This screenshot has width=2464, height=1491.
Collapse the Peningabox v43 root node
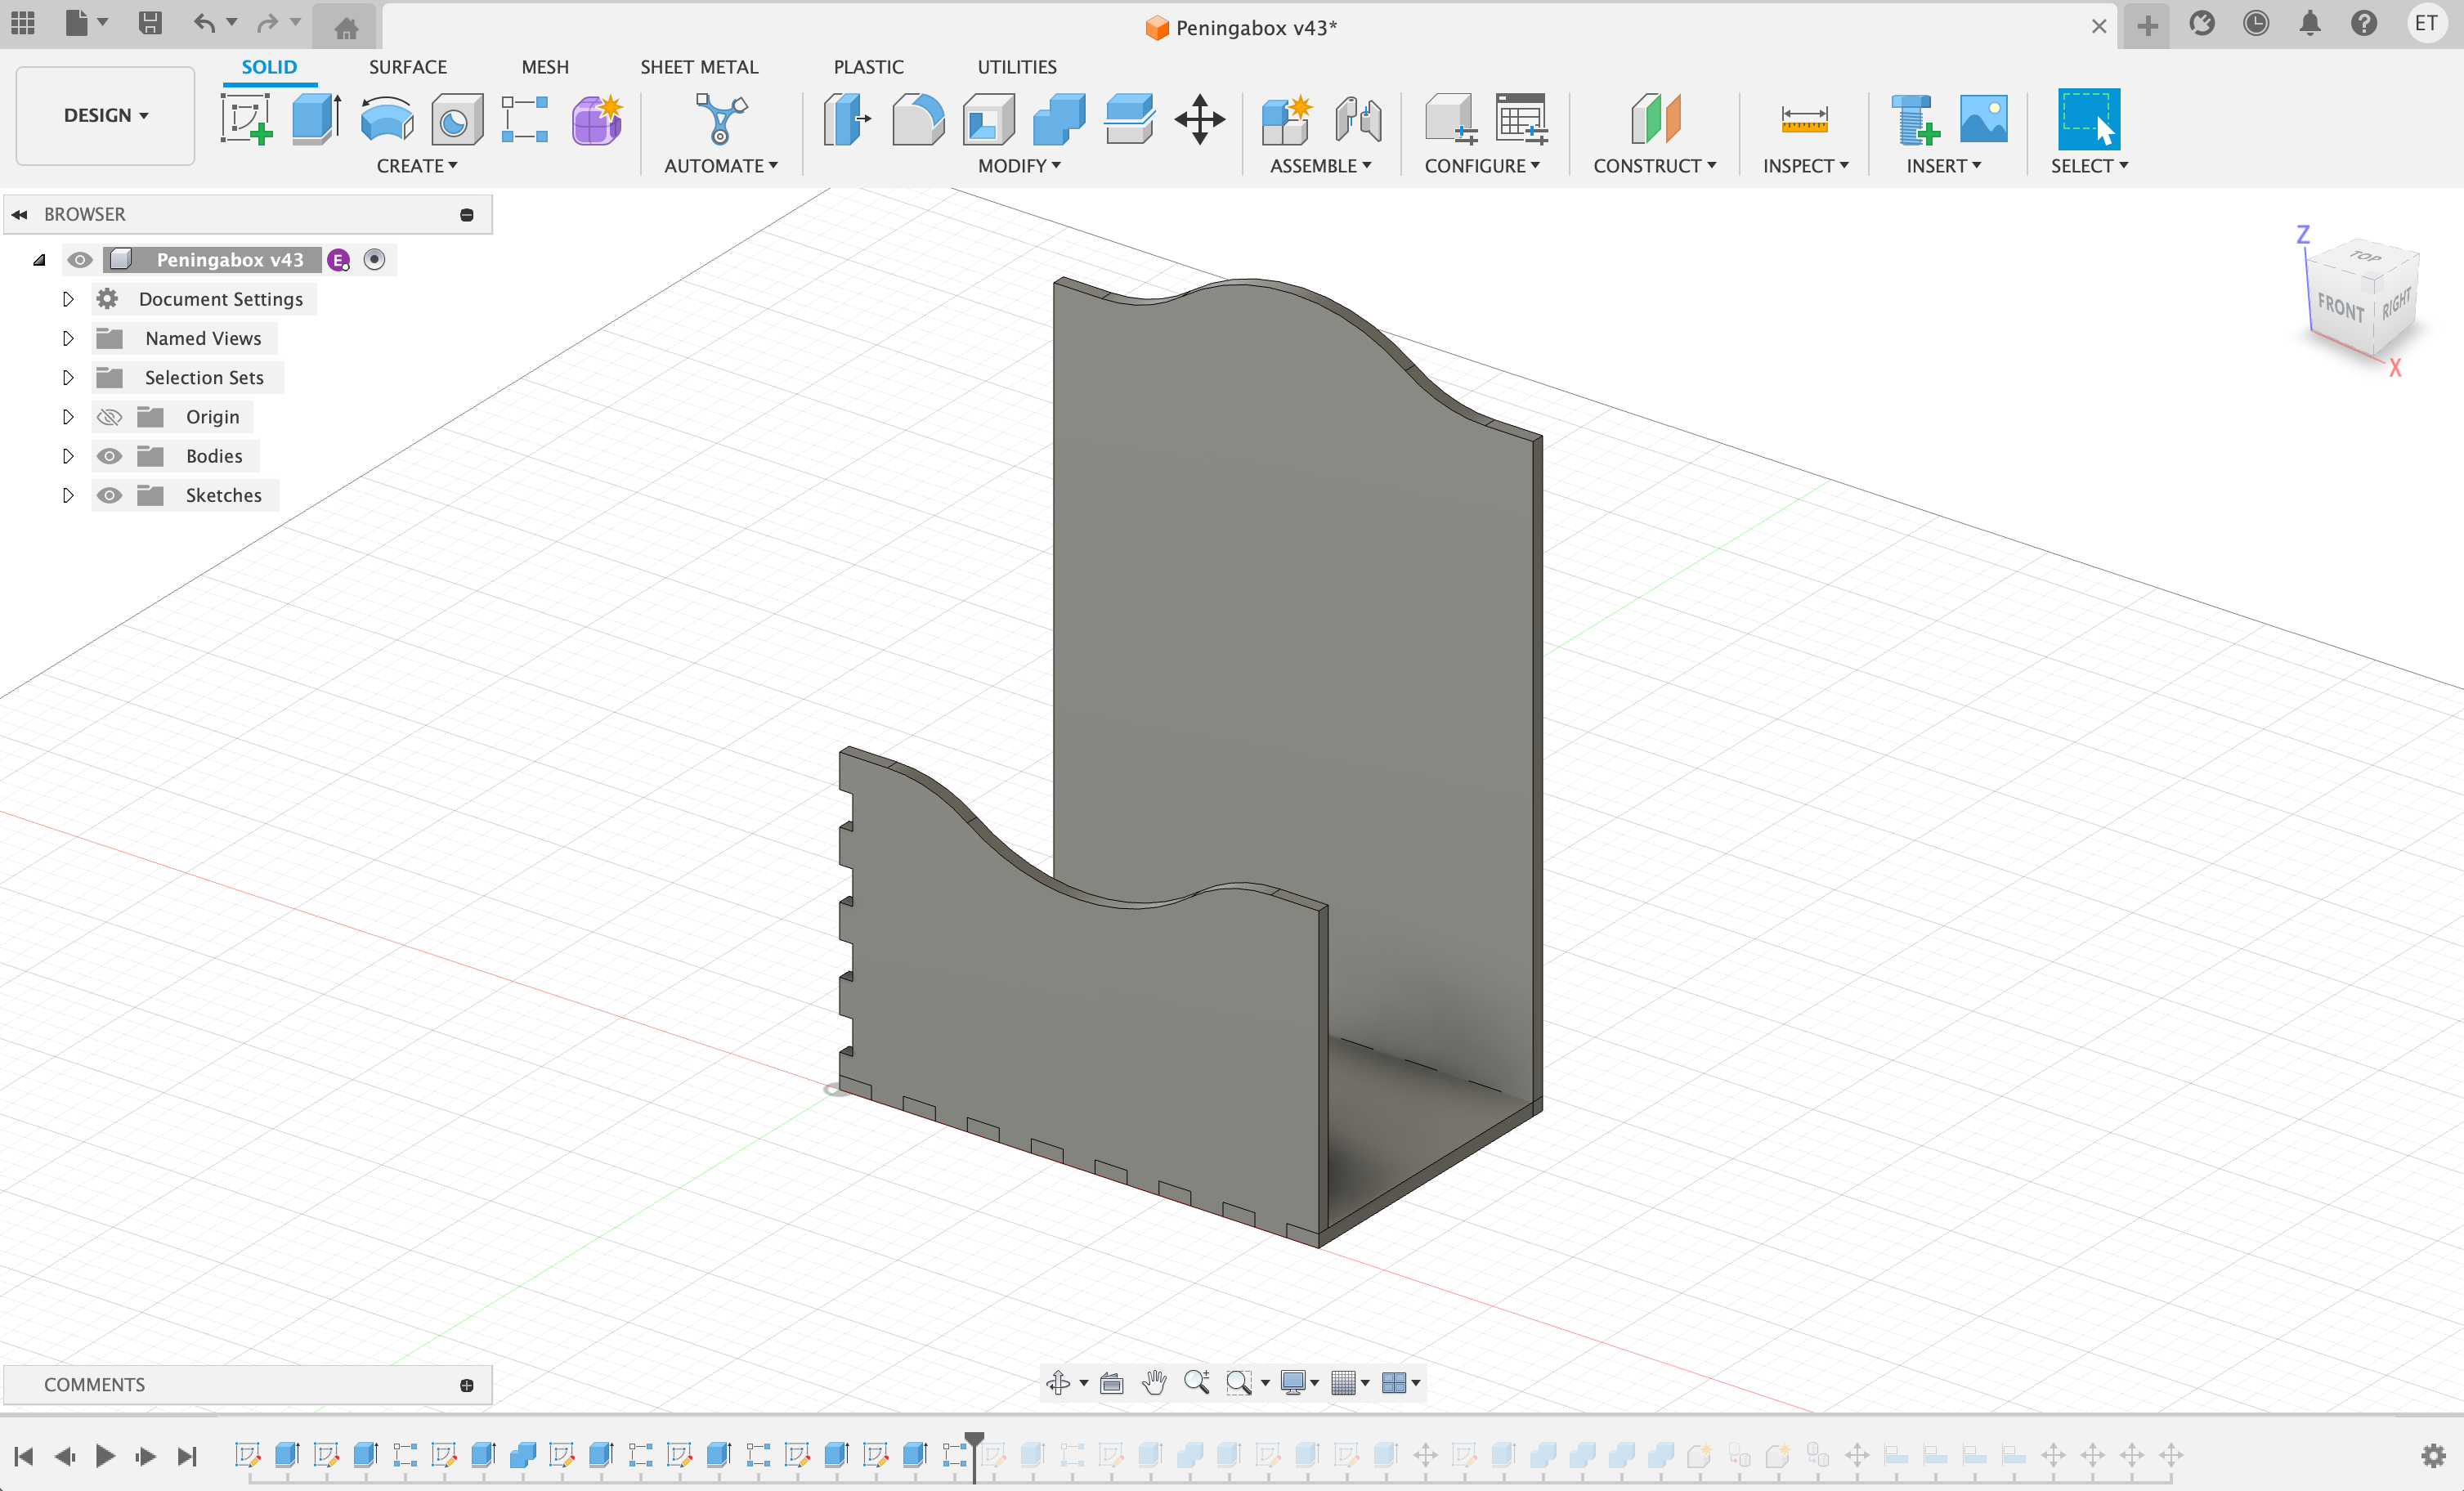pyautogui.click(x=39, y=260)
